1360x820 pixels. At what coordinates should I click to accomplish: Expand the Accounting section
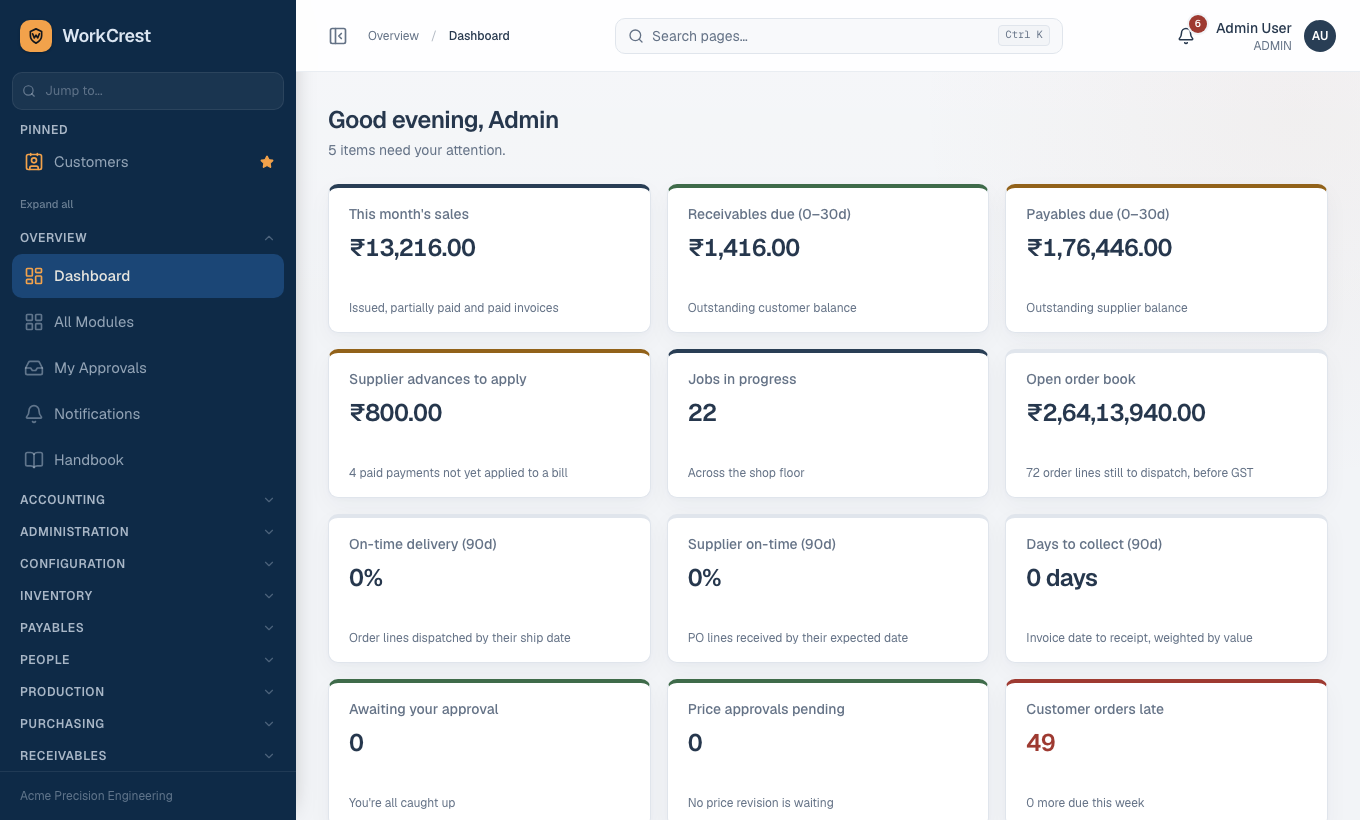tap(148, 500)
